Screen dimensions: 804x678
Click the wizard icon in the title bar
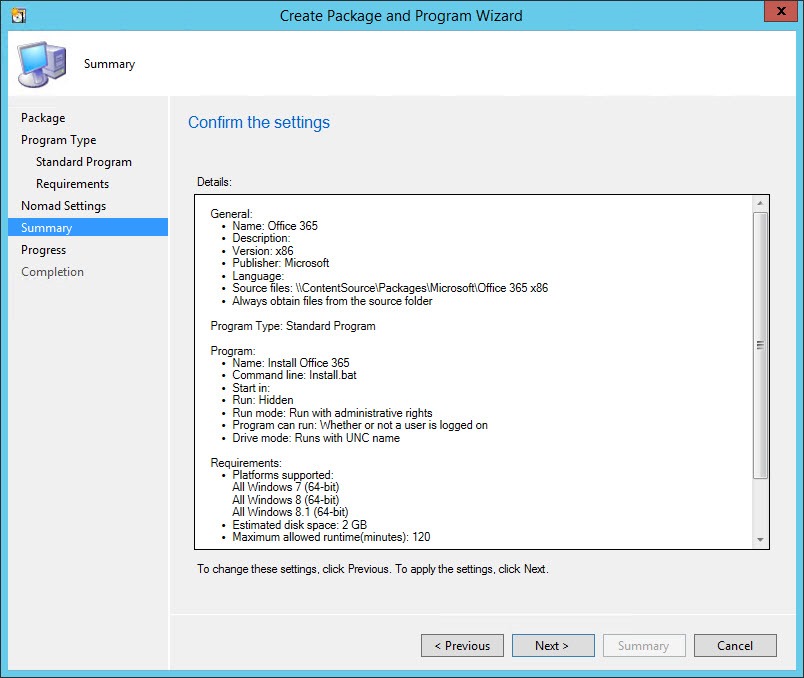[x=17, y=16]
